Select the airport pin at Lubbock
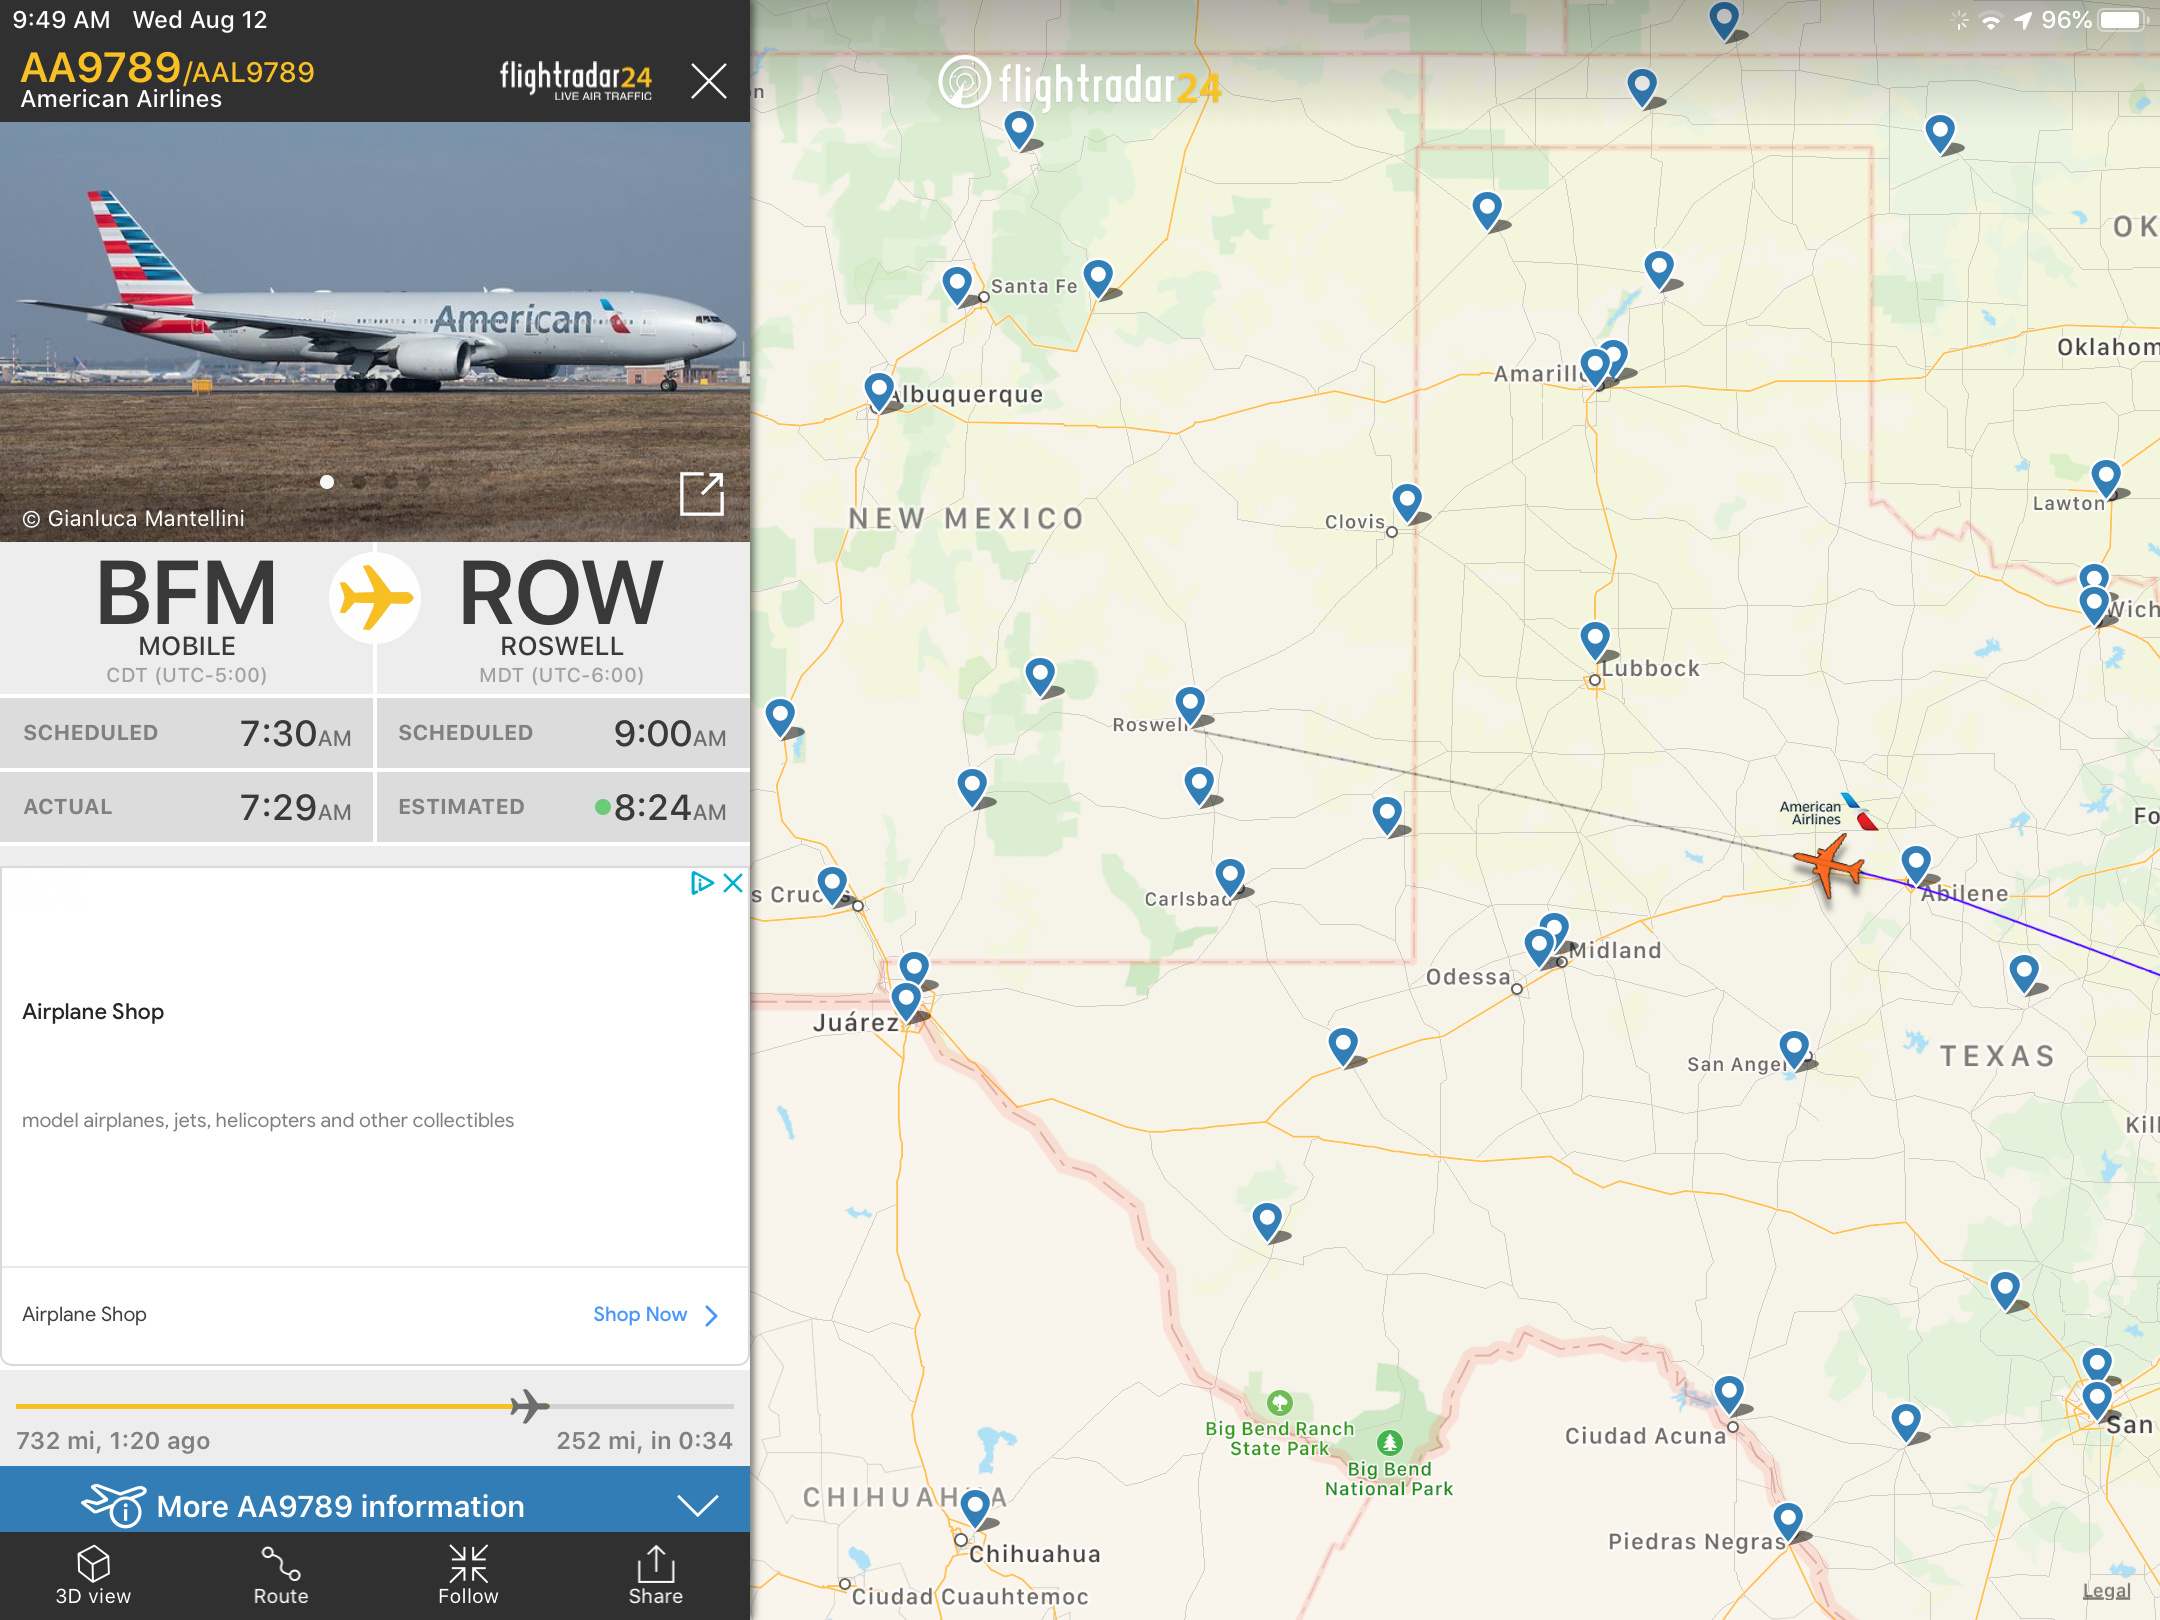Image resolution: width=2160 pixels, height=1620 pixels. pos(1595,638)
